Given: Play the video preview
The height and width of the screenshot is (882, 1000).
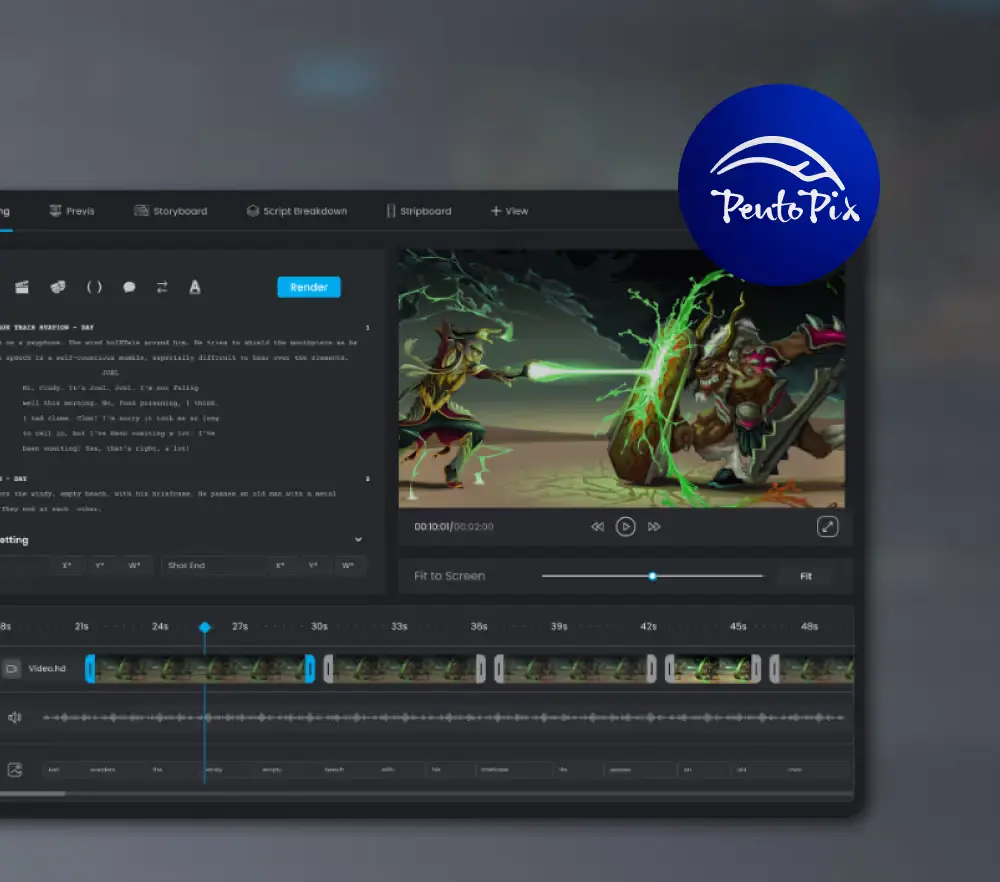Looking at the screenshot, I should [626, 527].
